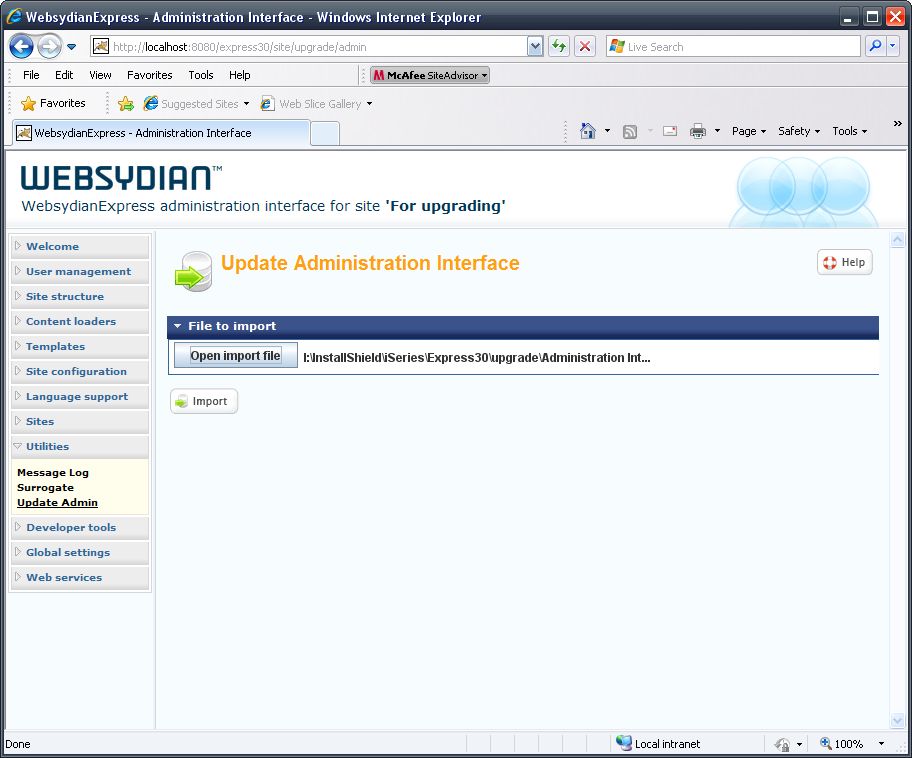
Task: Open the search options dropdown arrow
Action: 893,47
